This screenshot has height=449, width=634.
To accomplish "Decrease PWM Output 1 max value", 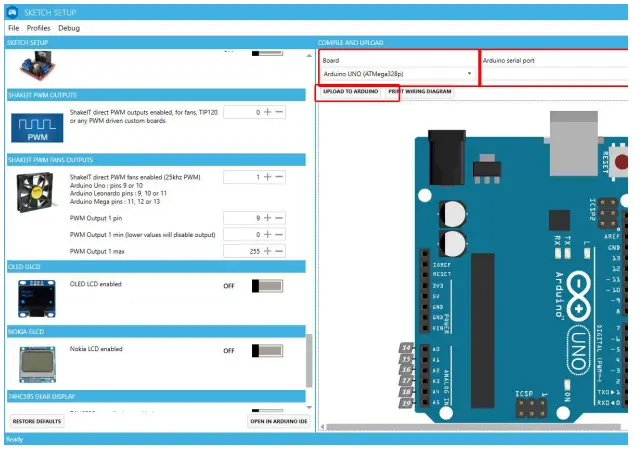I will tap(279, 251).
